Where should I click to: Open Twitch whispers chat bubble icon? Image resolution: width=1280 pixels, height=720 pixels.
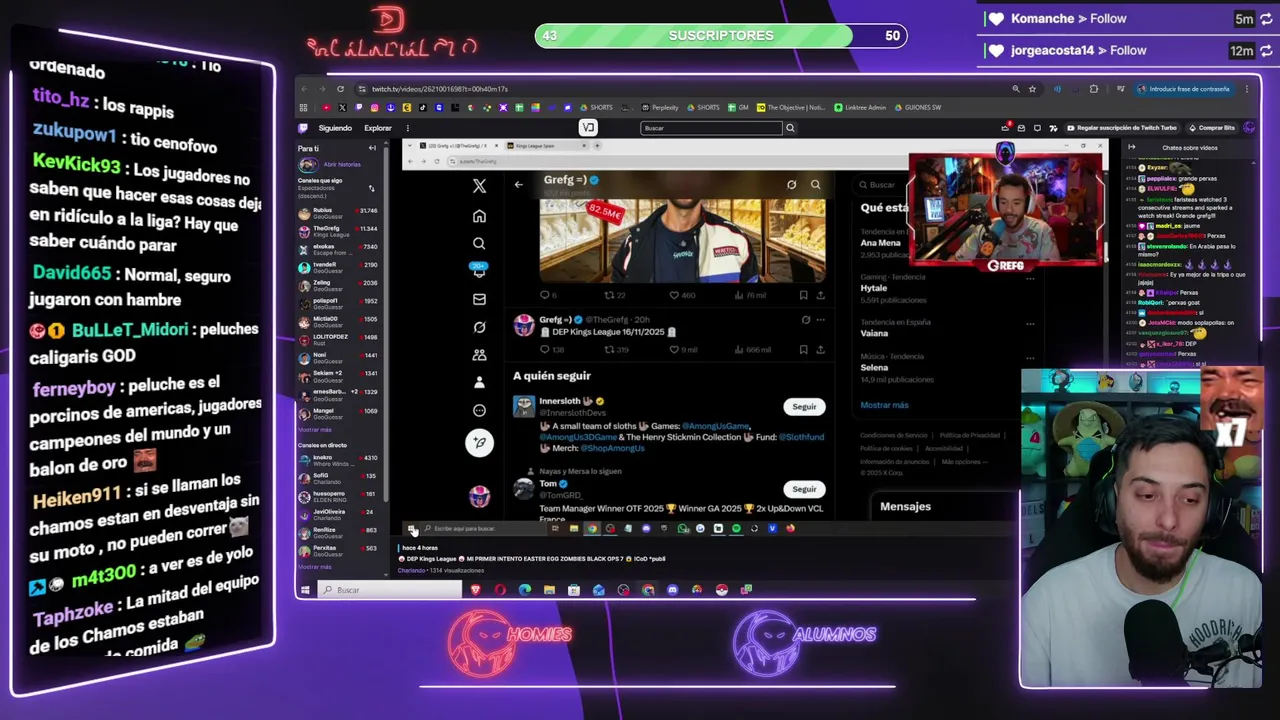pos(1037,128)
